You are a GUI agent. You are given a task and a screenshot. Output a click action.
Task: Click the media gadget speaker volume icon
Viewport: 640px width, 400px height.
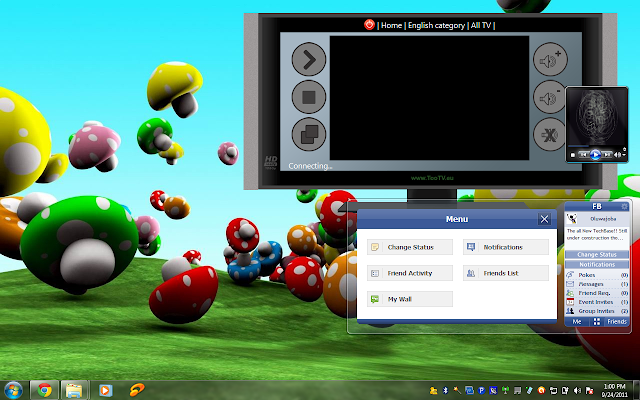(x=618, y=155)
